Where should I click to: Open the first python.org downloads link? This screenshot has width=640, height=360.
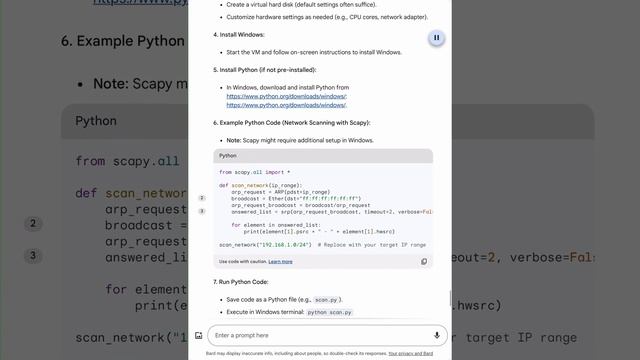click(x=287, y=96)
